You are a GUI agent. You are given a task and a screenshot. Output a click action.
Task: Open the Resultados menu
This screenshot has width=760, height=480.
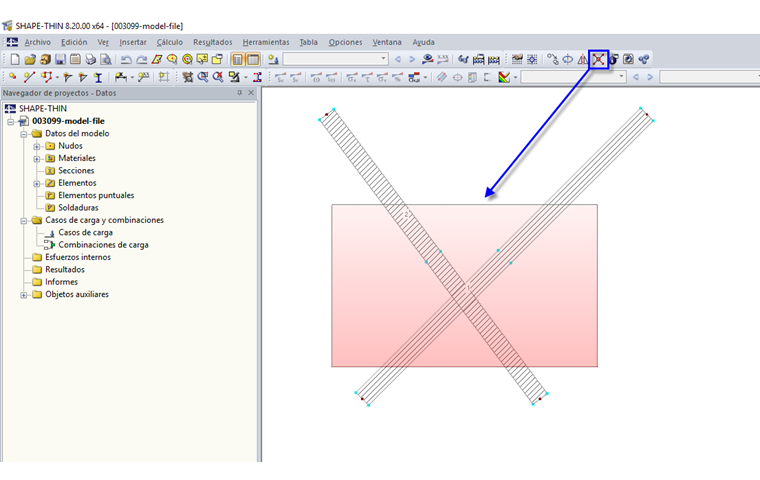213,42
